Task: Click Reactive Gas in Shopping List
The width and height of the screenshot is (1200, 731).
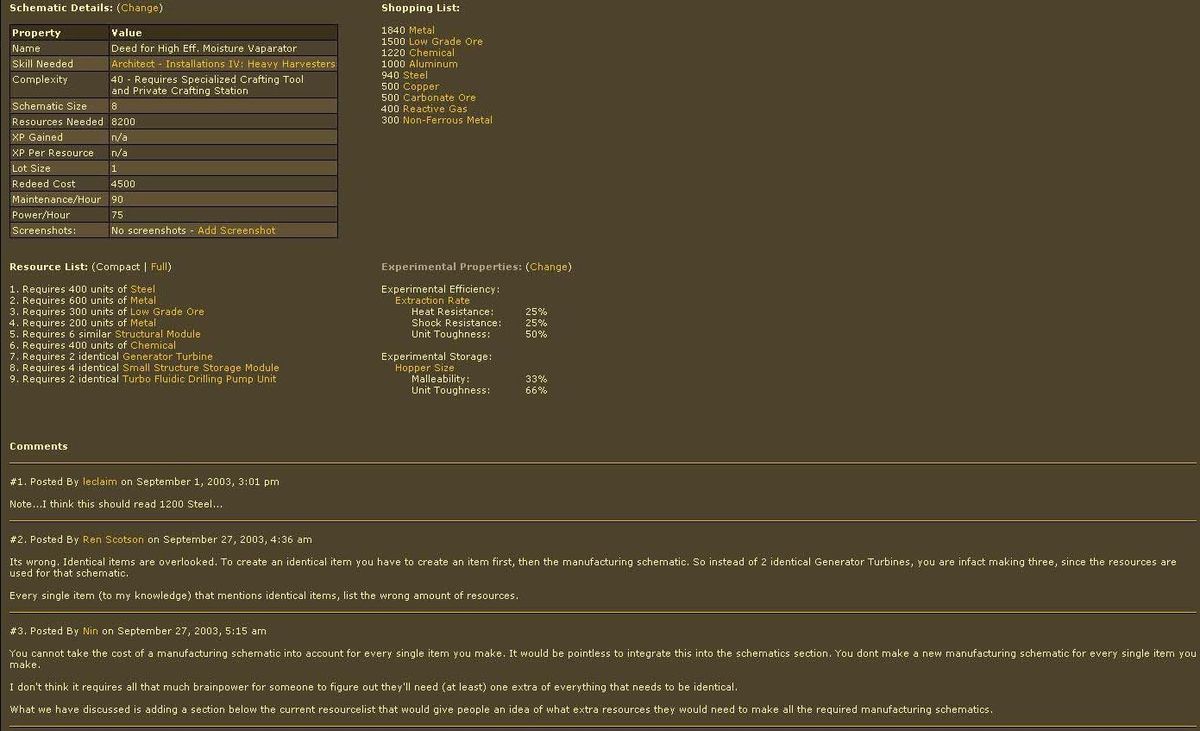Action: pyautogui.click(x=435, y=109)
